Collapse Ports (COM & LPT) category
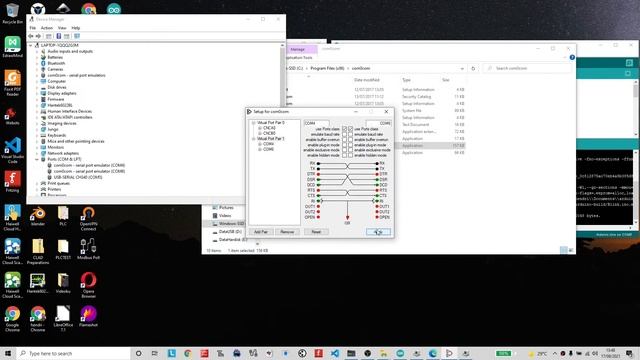Image resolution: width=640 pixels, height=360 pixels. pyautogui.click(x=37, y=160)
